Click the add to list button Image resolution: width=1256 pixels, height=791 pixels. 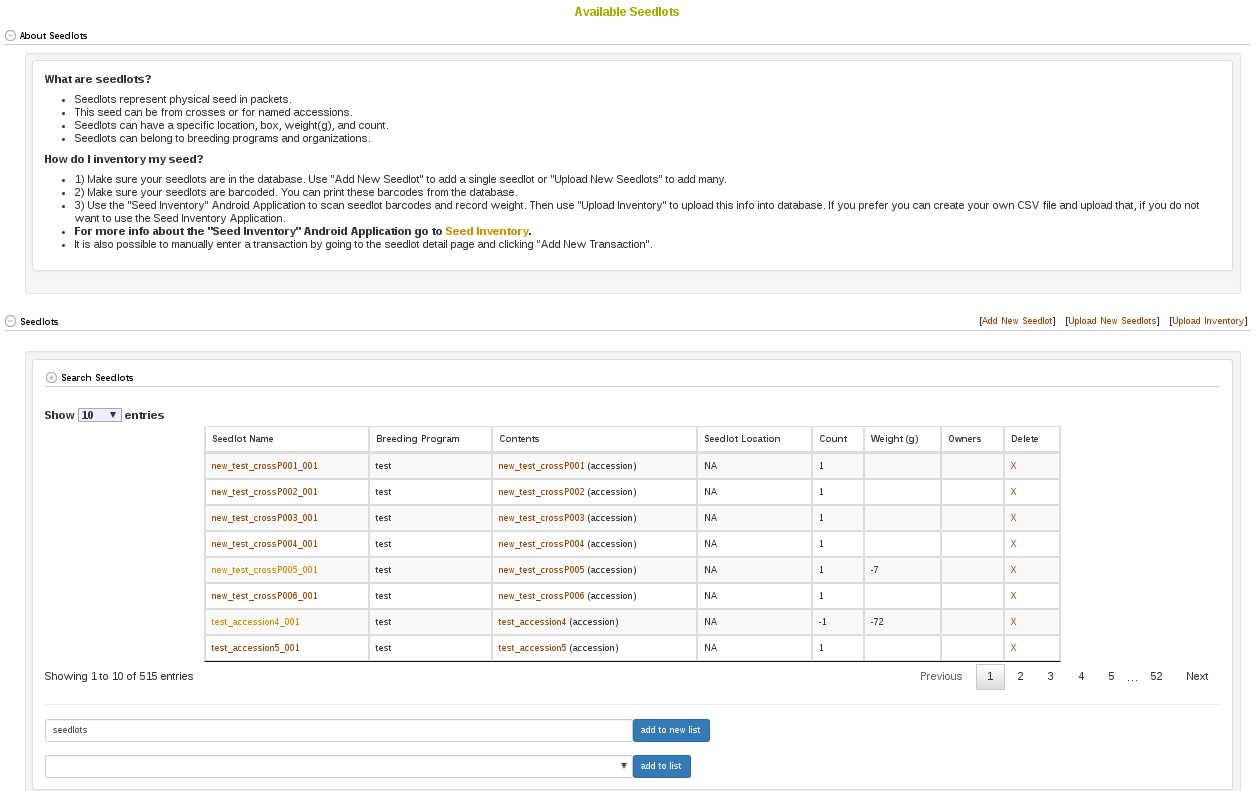(661, 766)
